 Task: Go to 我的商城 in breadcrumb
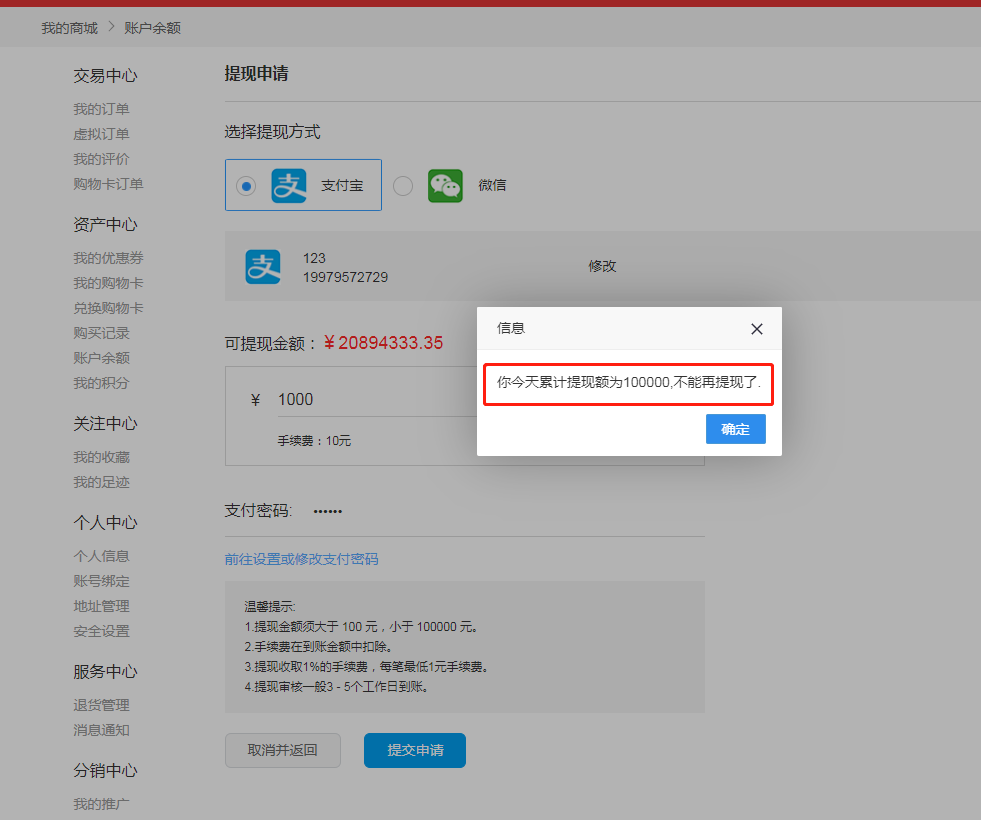point(69,28)
